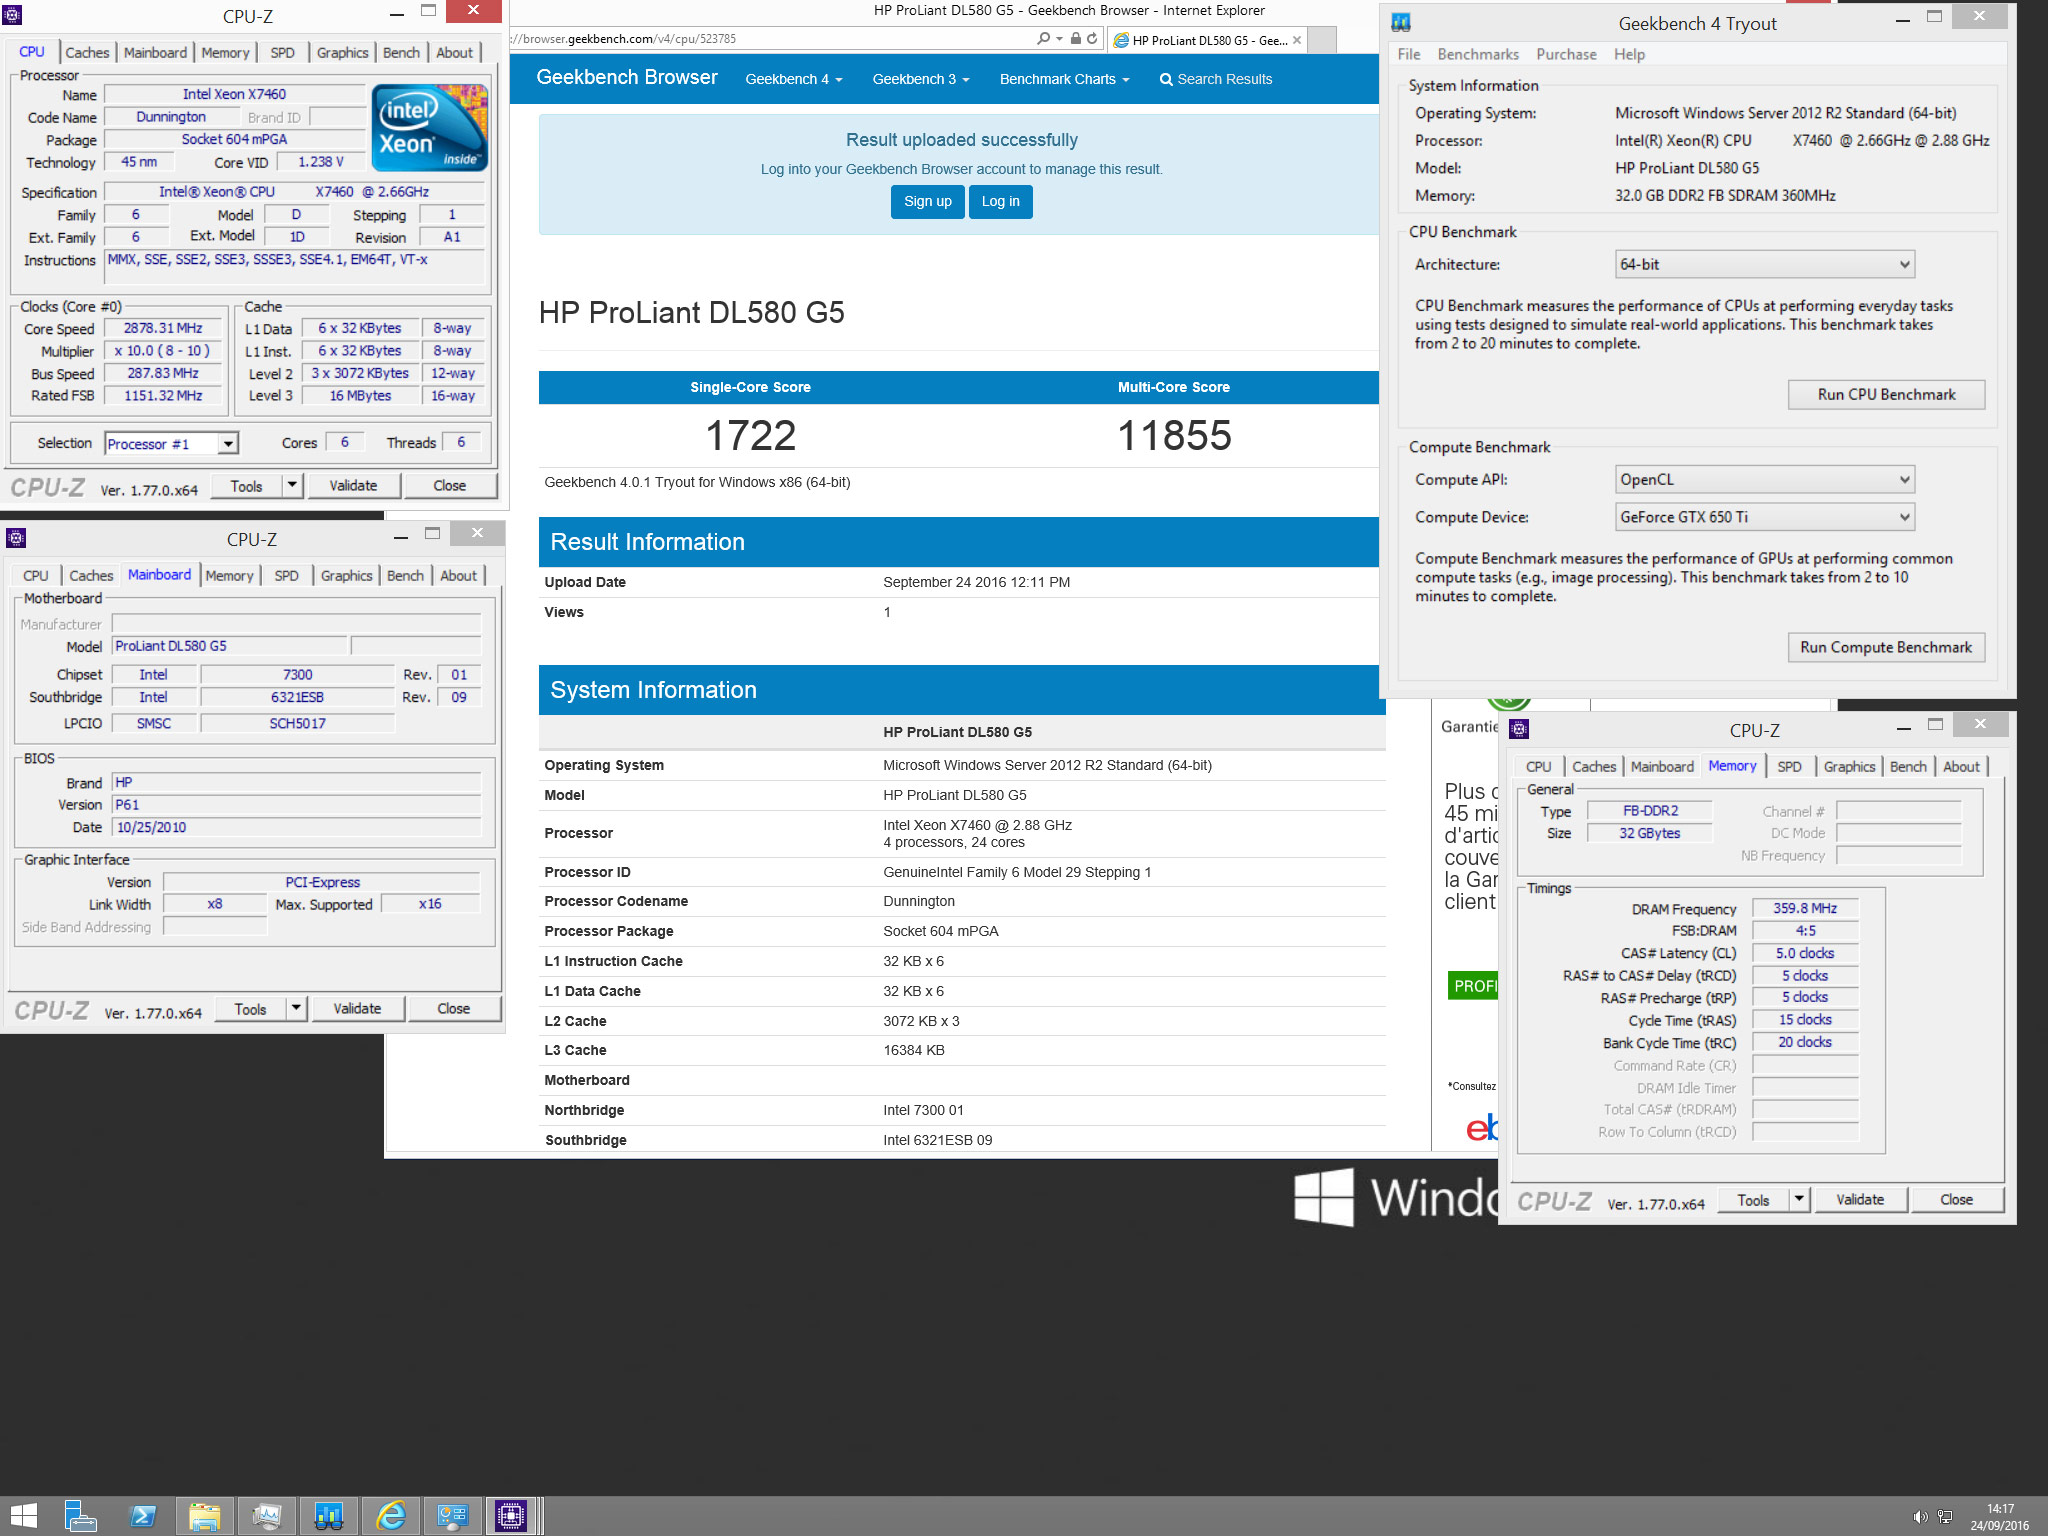
Task: Click the DRAM Frequency 359.8 MHz value
Action: 1804,909
